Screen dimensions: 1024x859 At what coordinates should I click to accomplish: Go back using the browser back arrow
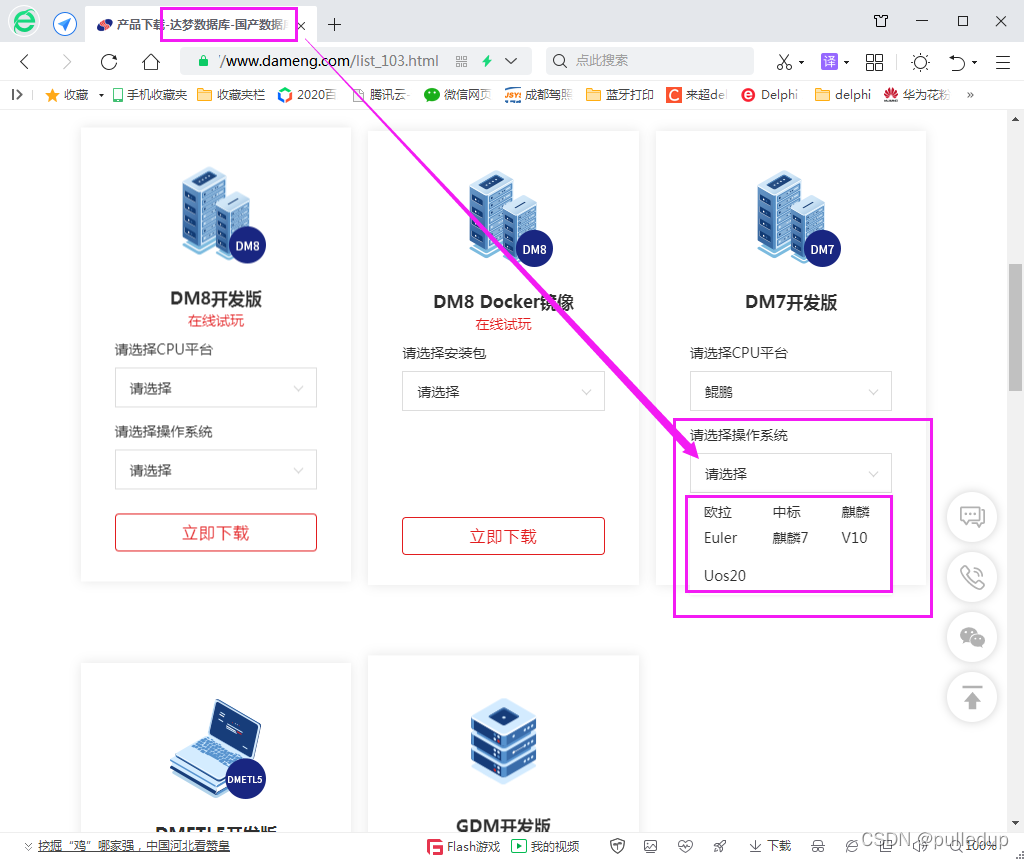[25, 62]
